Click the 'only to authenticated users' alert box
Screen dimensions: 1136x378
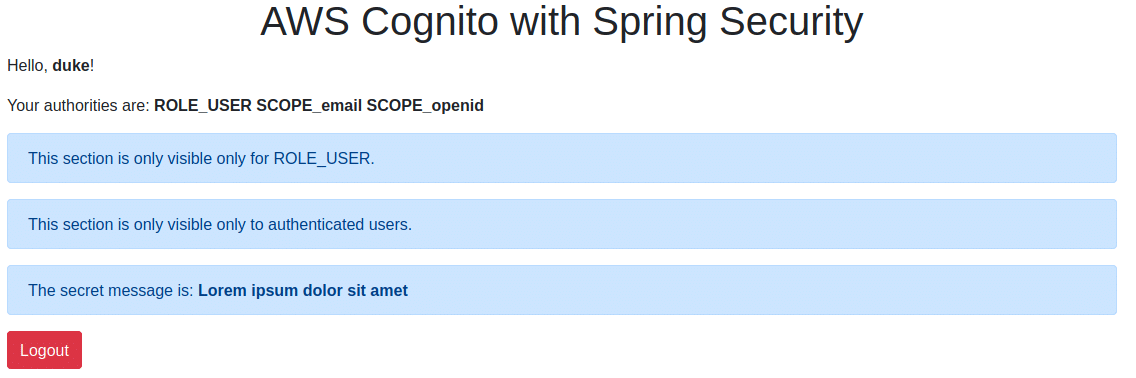coord(561,224)
